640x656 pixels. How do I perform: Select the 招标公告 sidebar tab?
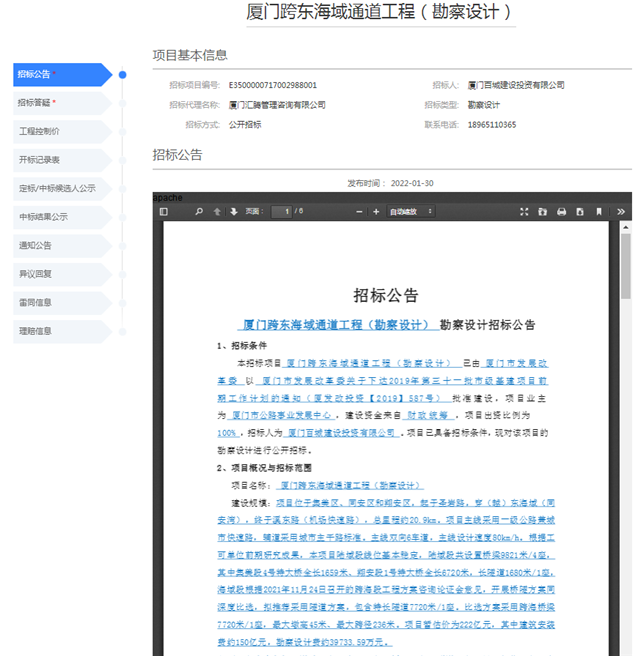coord(63,74)
